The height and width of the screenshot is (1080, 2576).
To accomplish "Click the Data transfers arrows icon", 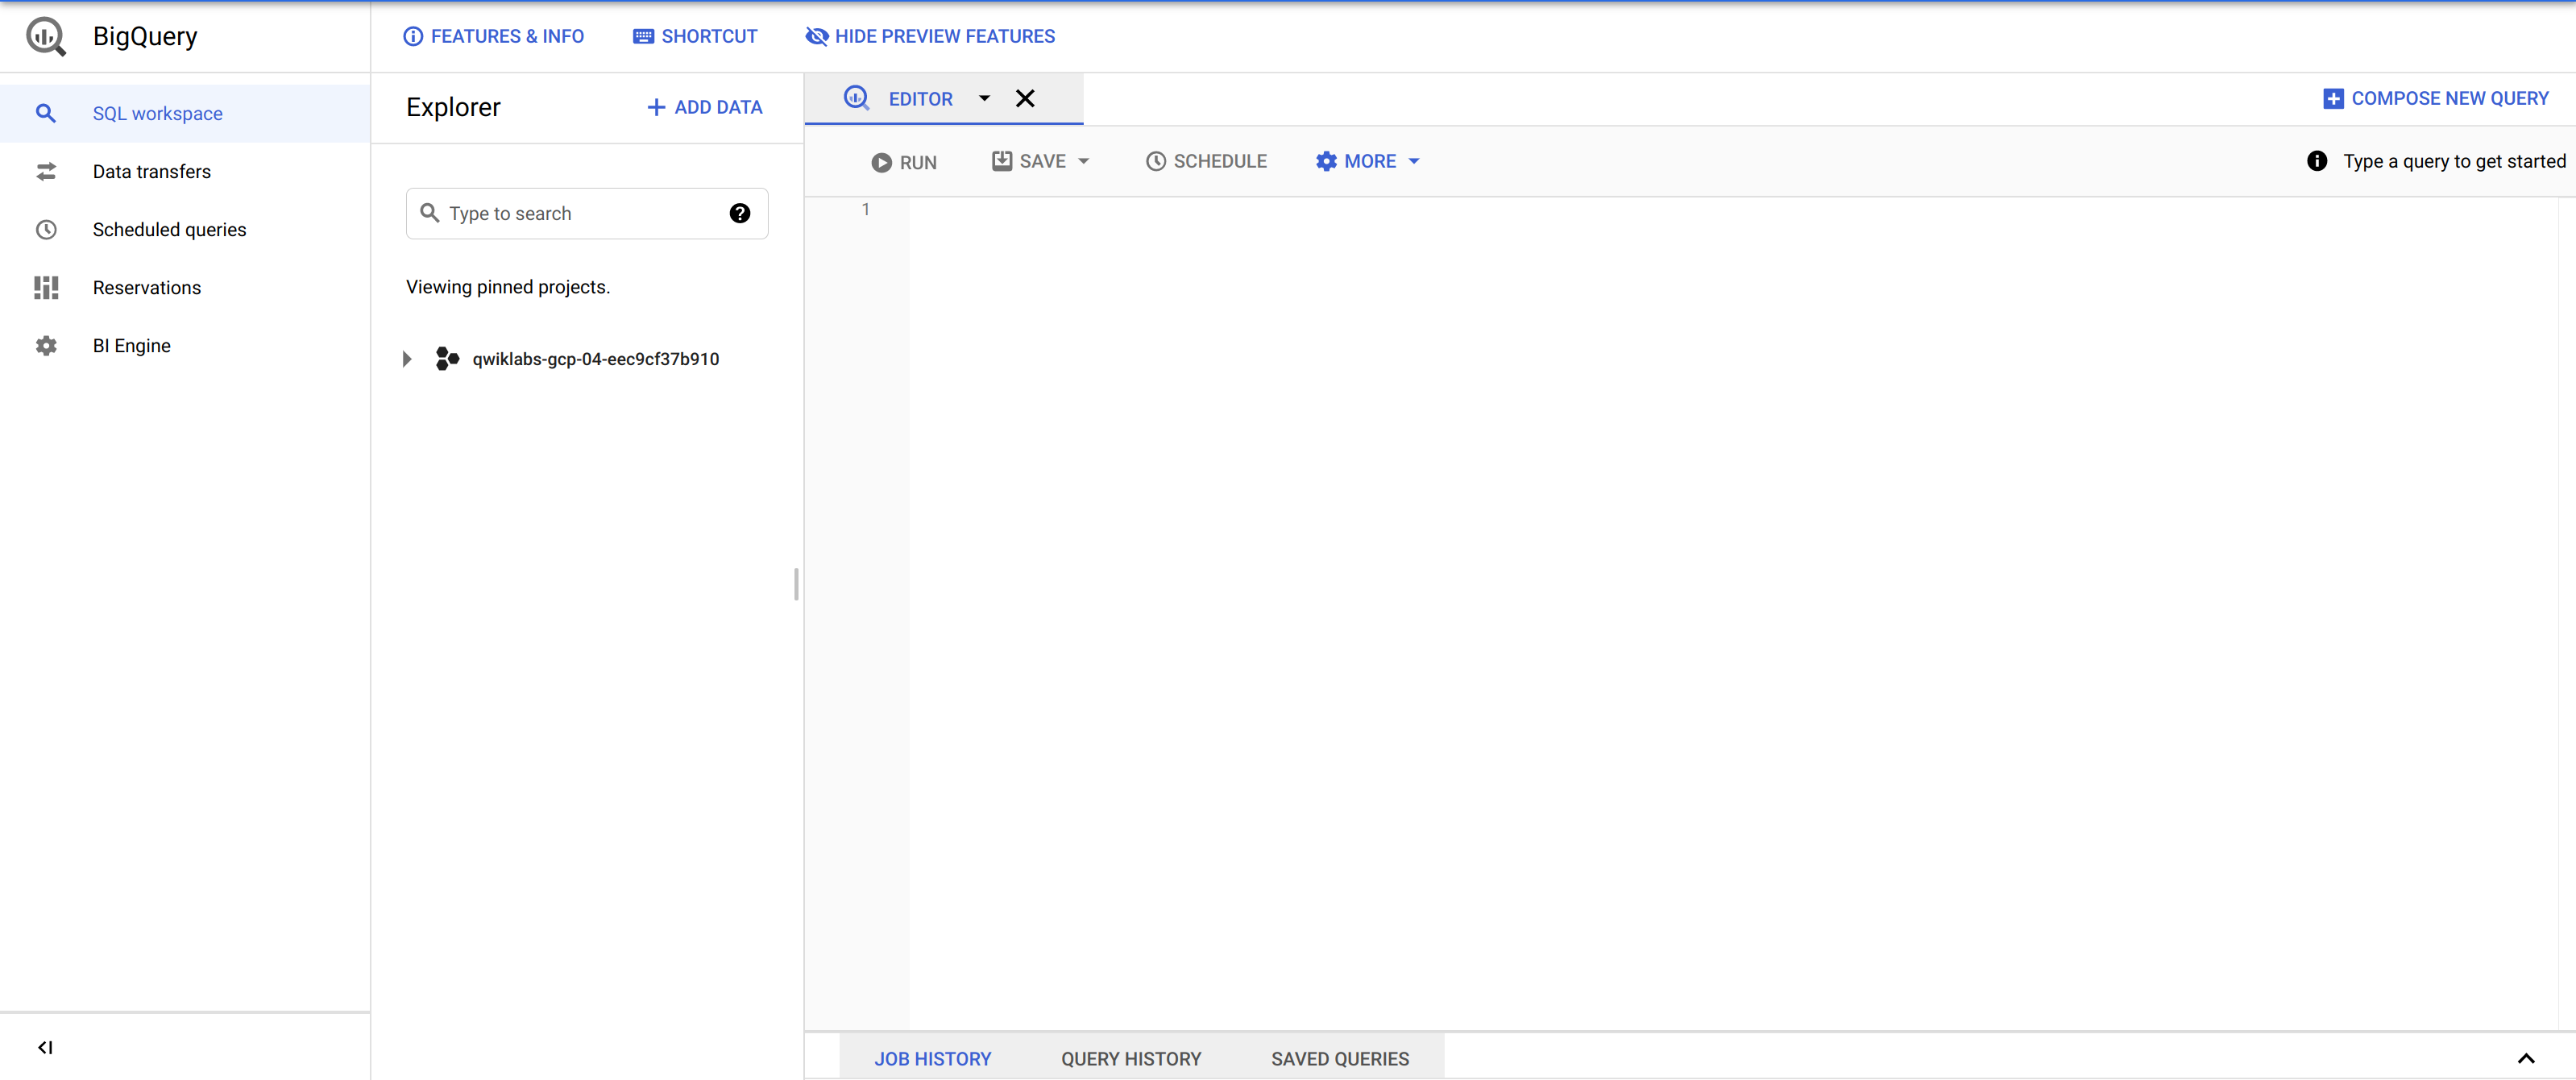I will 46,172.
